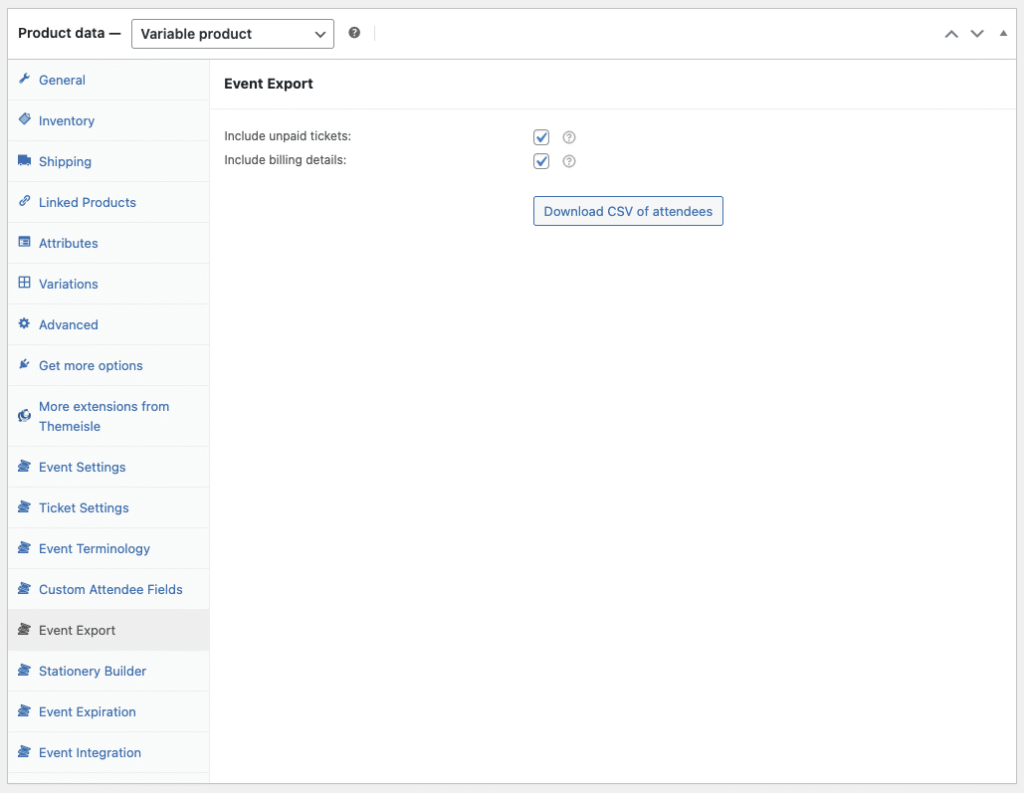
Task: Click the grid icon beside Variations
Action: coord(24,283)
